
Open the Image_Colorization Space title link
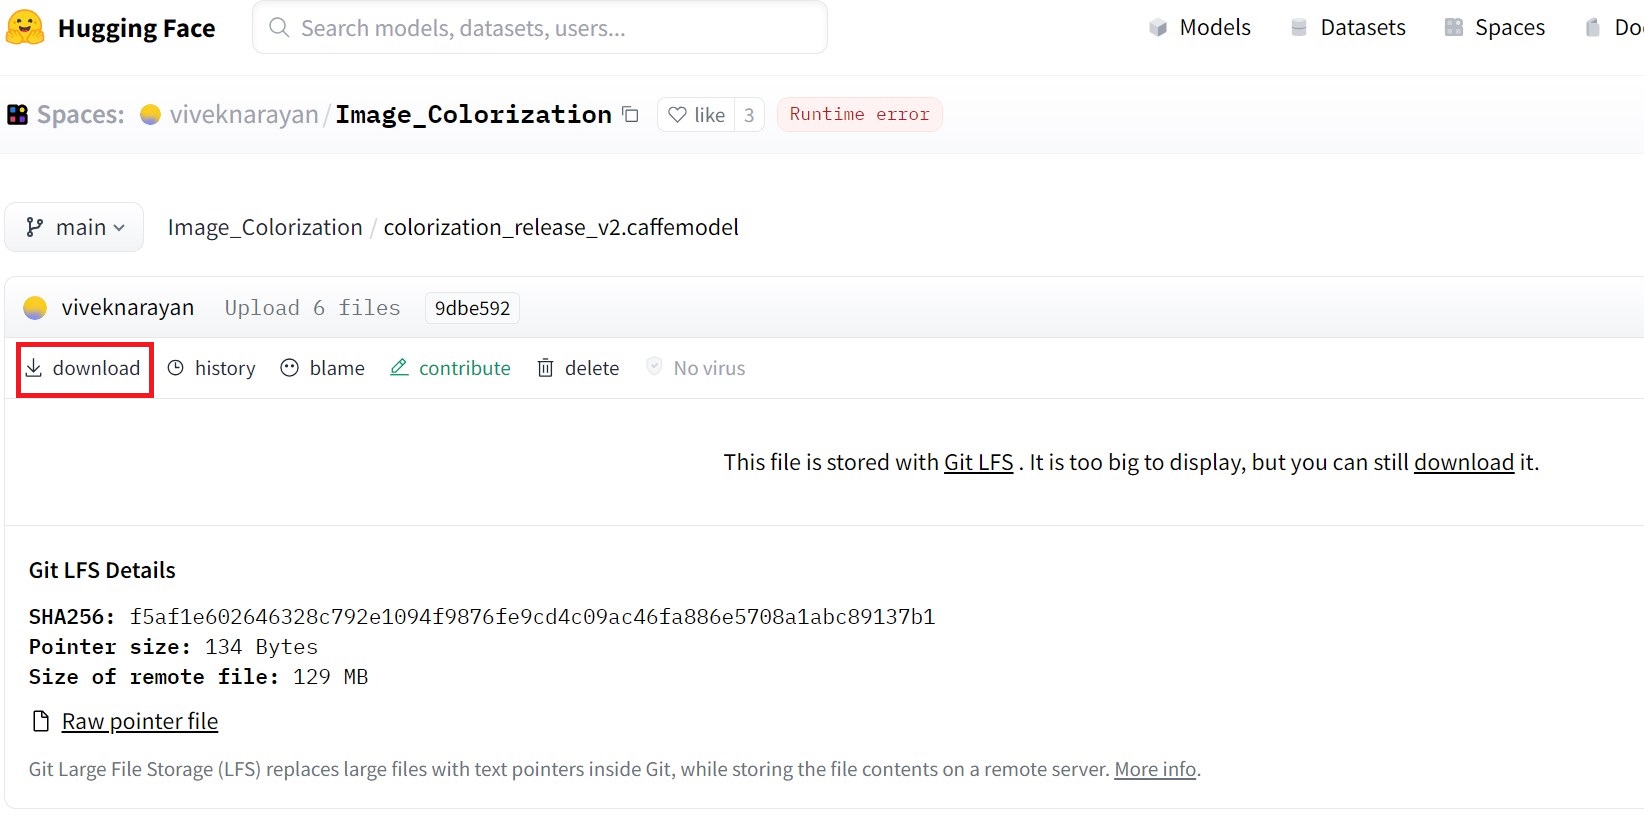[x=474, y=115]
